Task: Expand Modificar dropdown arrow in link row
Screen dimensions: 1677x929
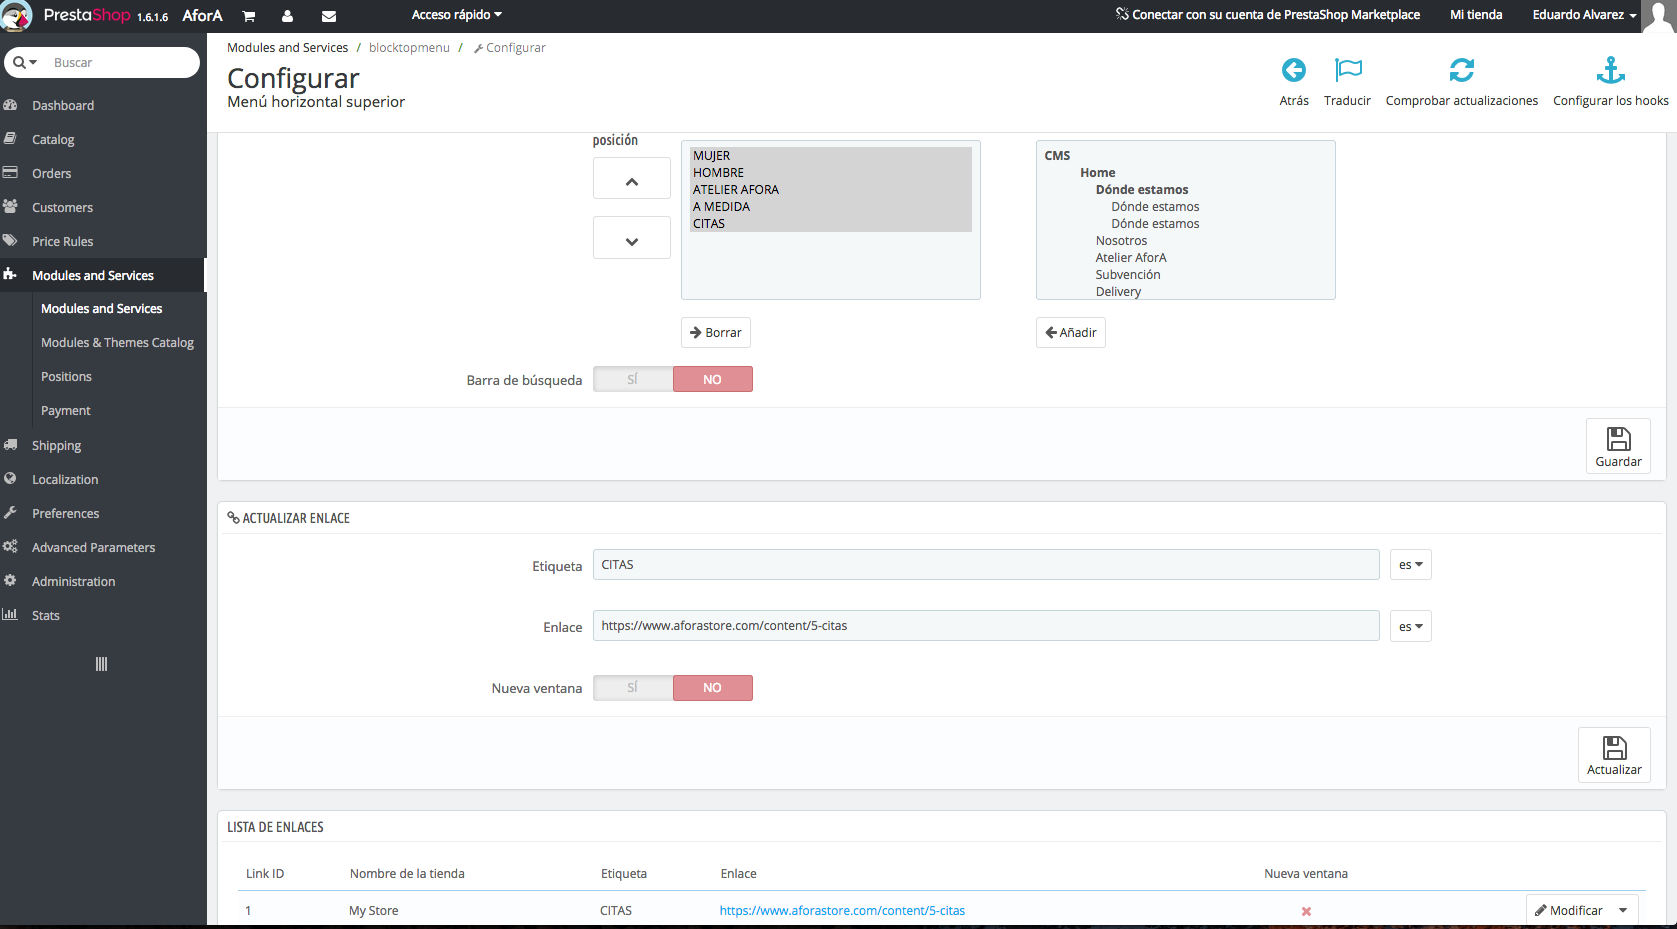Action: pyautogui.click(x=1623, y=910)
